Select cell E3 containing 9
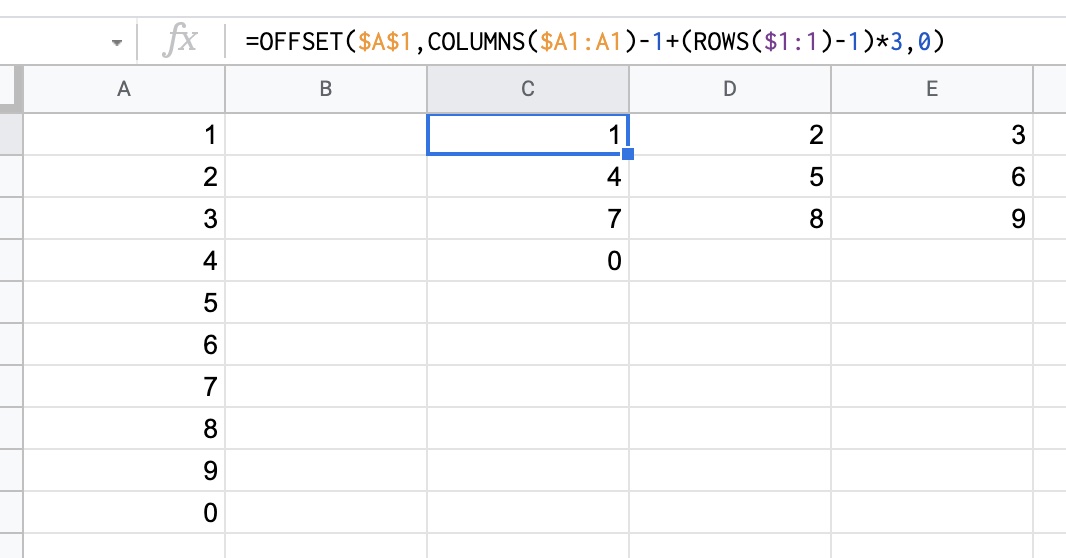 (x=931, y=218)
